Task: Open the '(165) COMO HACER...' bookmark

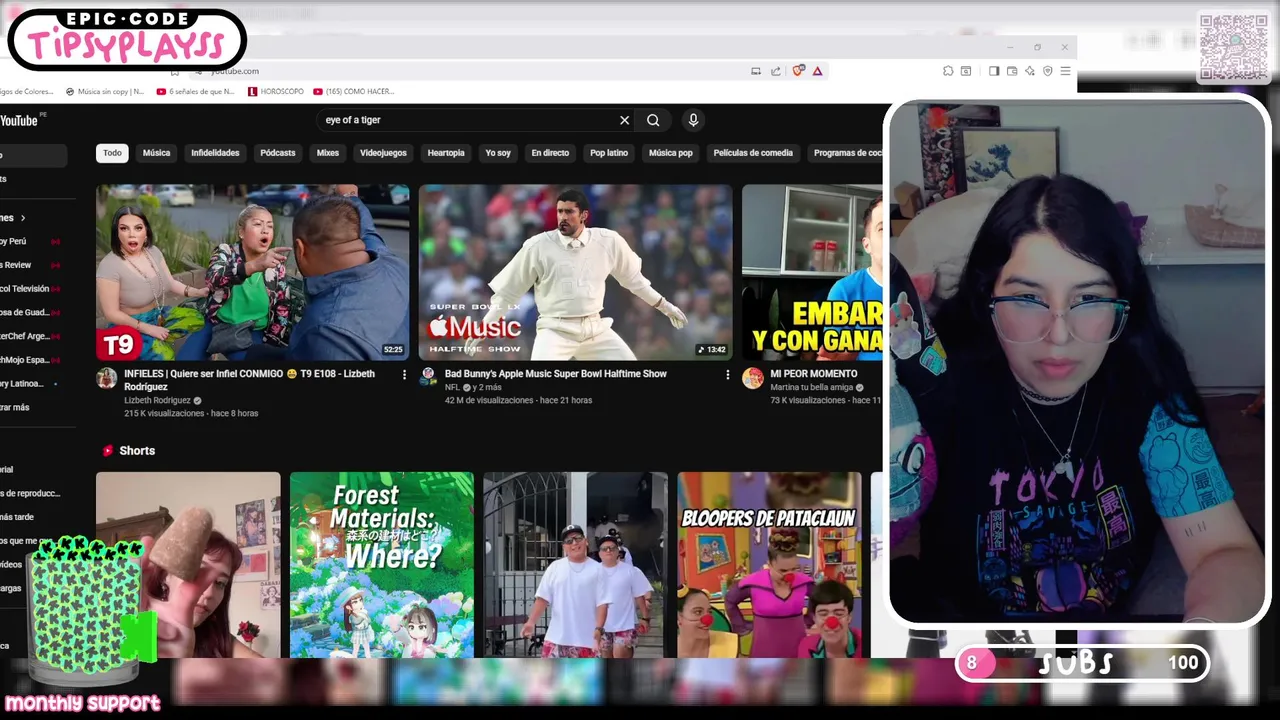Action: (354, 91)
